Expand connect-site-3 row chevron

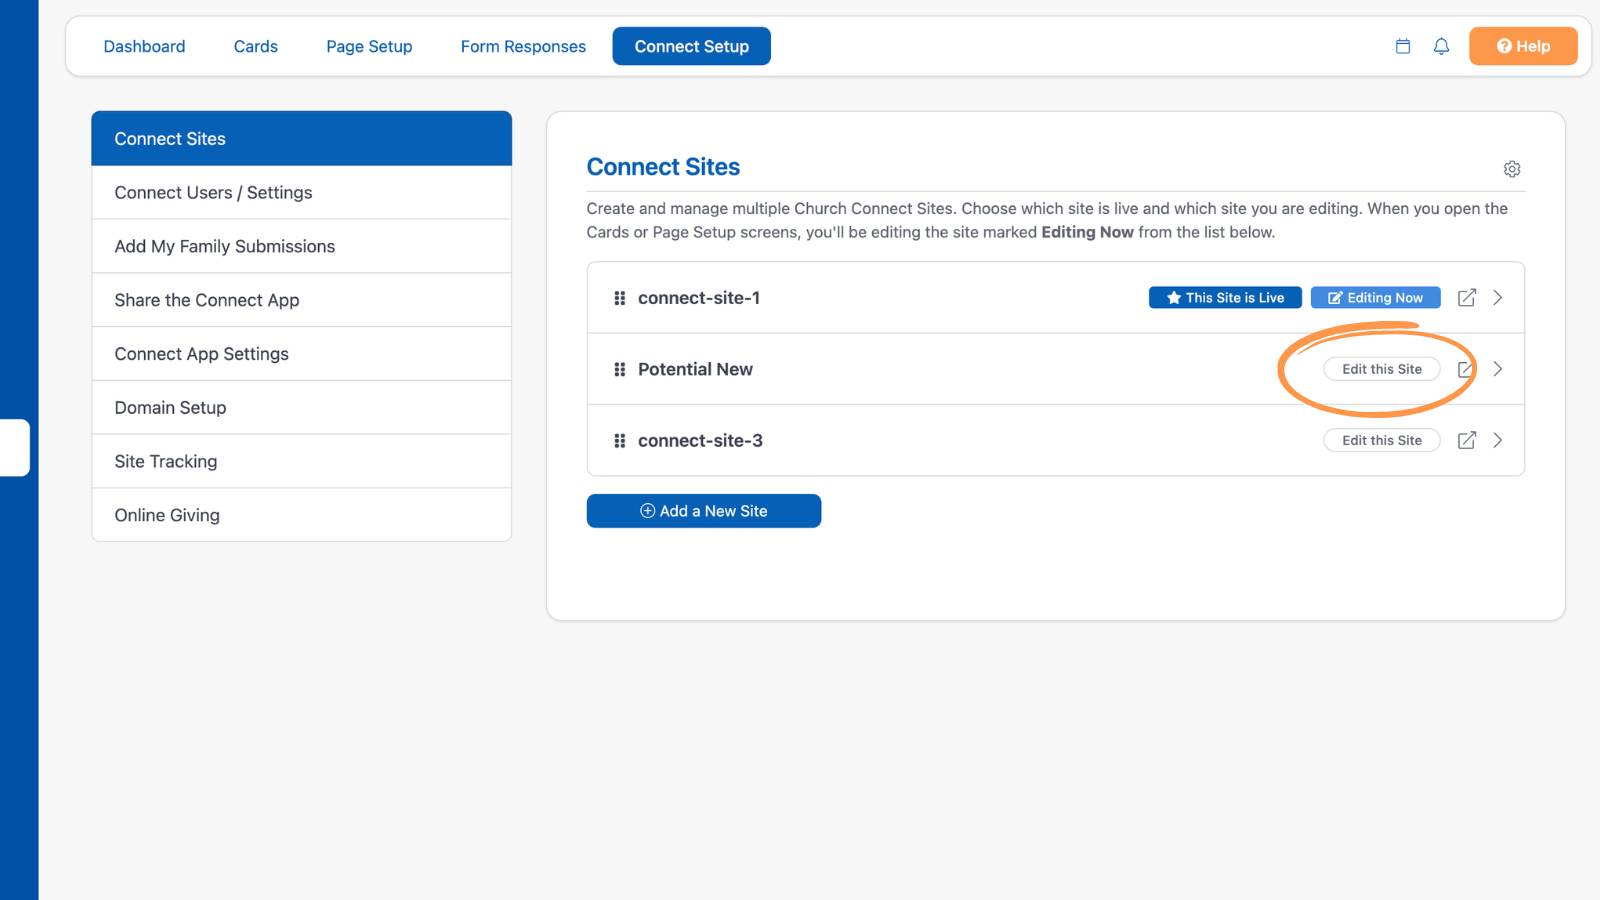coord(1498,441)
